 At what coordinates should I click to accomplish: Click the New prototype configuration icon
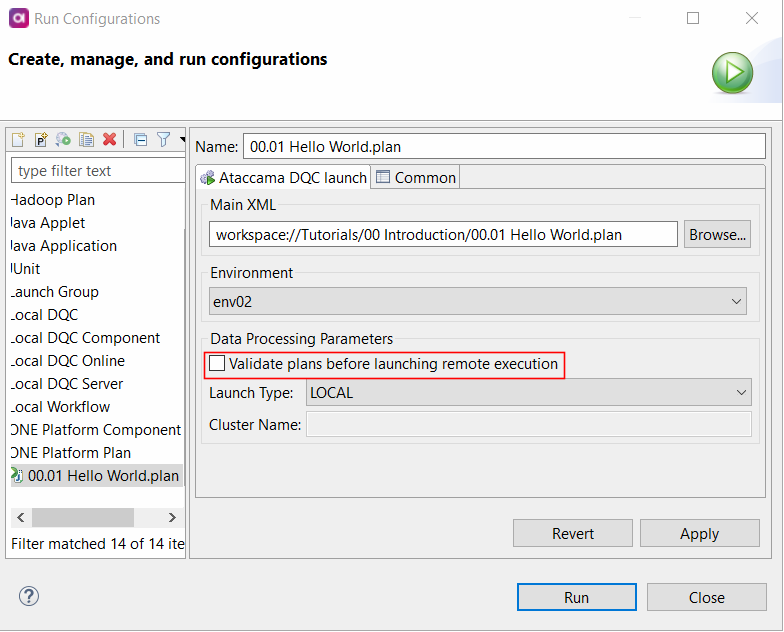(41, 140)
